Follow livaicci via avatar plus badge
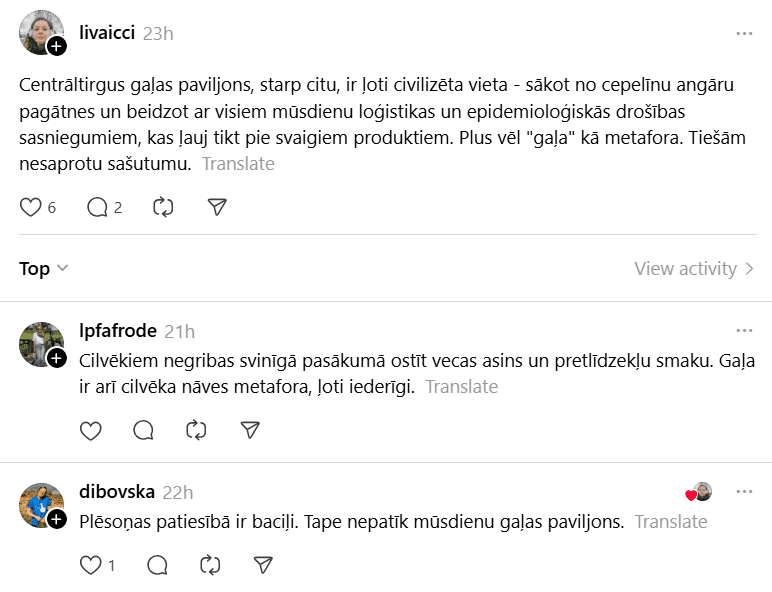 [57, 46]
